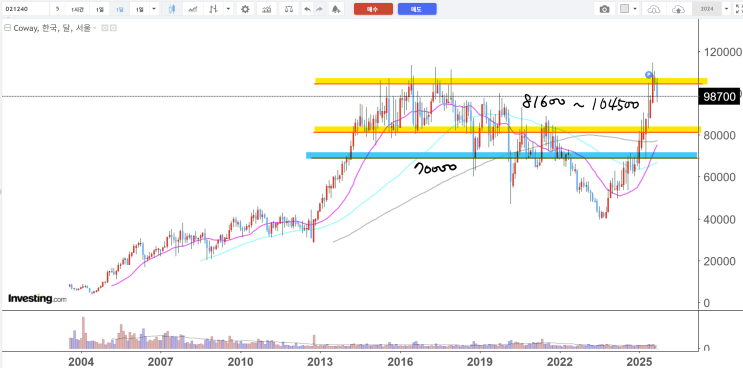This screenshot has height=368, width=743.
Task: Choose the bar chart style icon
Action: pyautogui.click(x=214, y=9)
